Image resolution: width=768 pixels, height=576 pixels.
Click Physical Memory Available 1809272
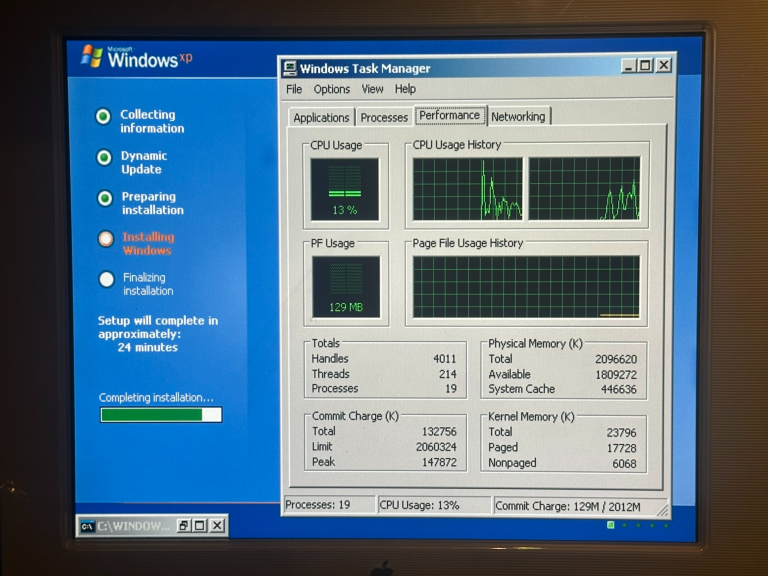[x=616, y=375]
